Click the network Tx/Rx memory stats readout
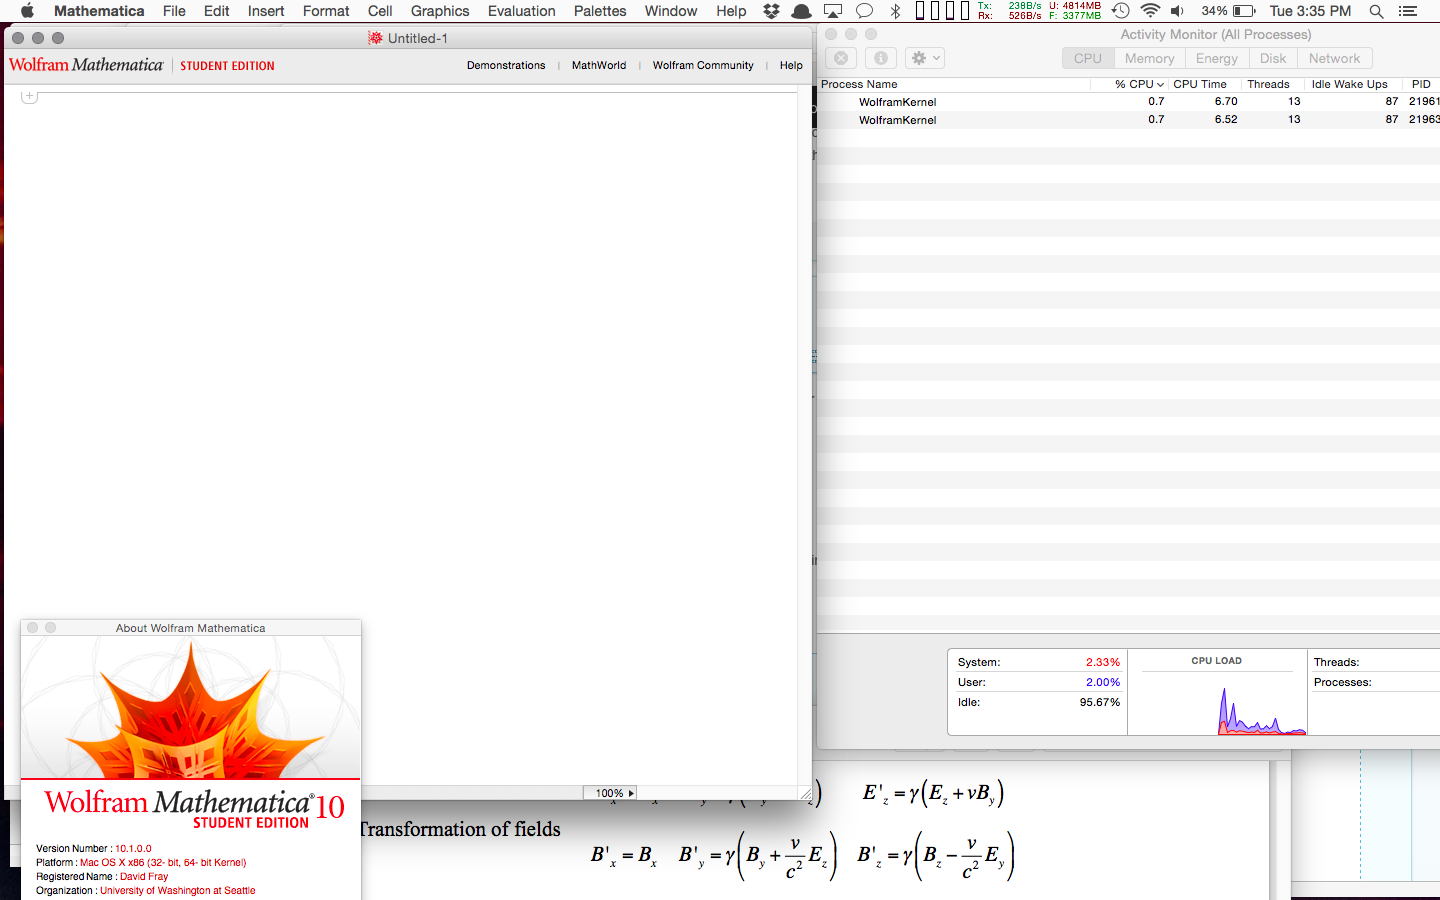 [1039, 11]
